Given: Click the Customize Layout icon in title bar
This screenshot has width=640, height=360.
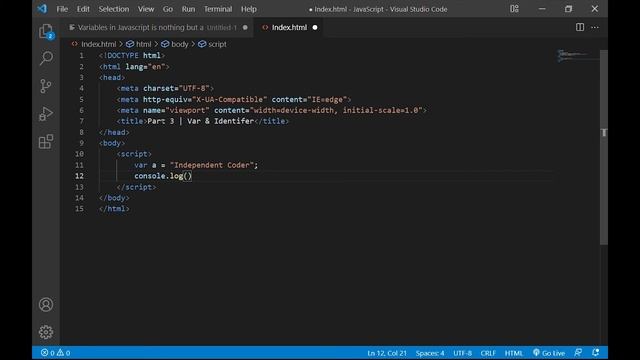Looking at the screenshot, I should click(514, 9).
